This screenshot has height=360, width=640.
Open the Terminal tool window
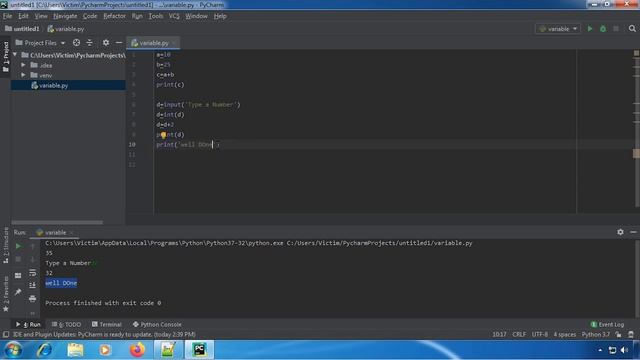point(107,324)
